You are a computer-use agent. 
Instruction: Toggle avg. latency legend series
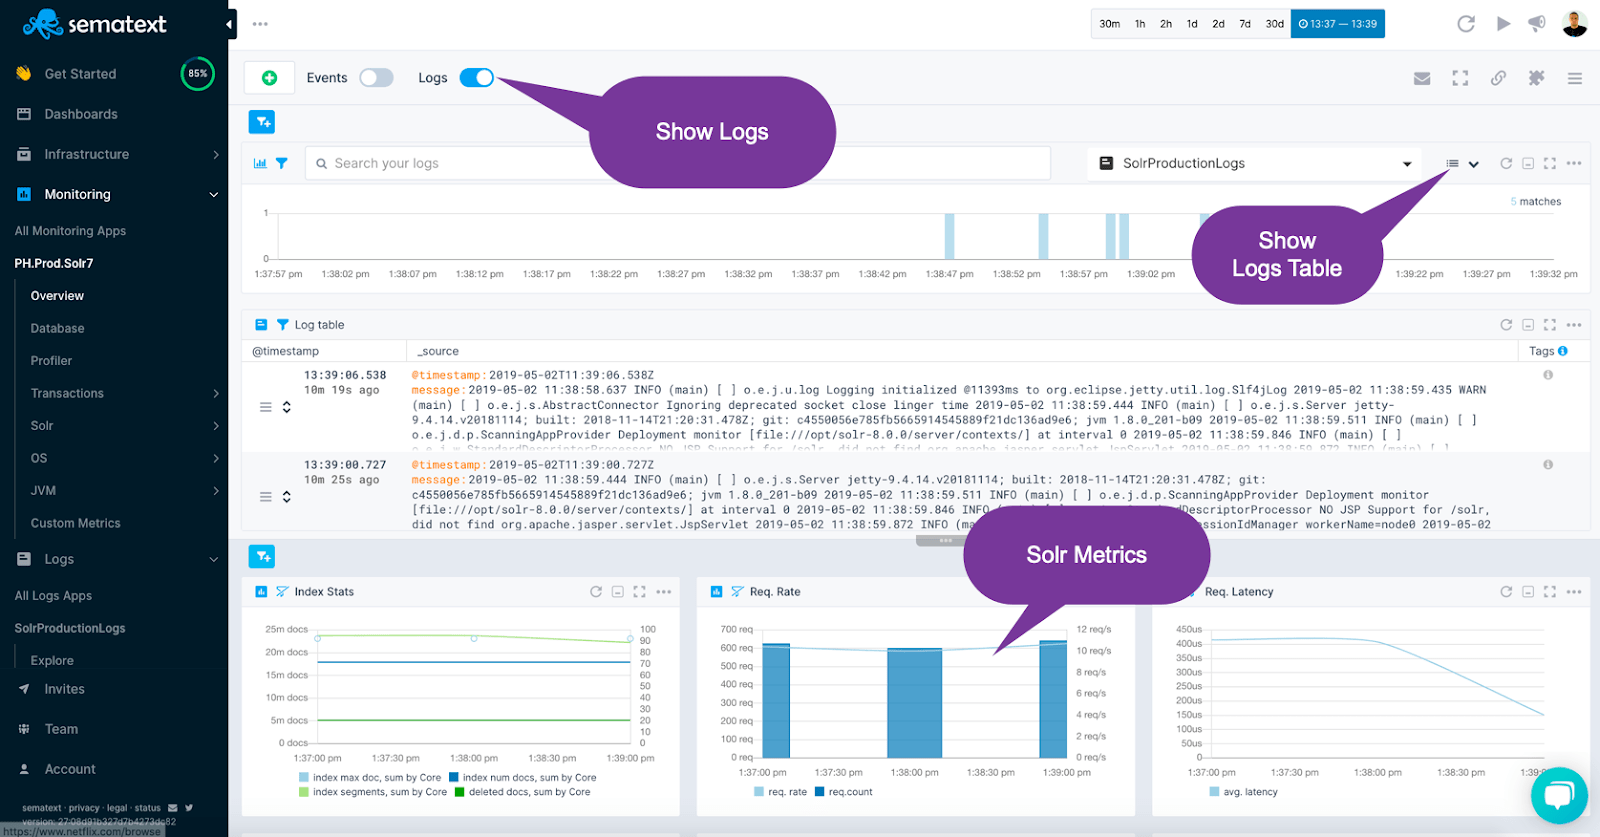pyautogui.click(x=1243, y=792)
